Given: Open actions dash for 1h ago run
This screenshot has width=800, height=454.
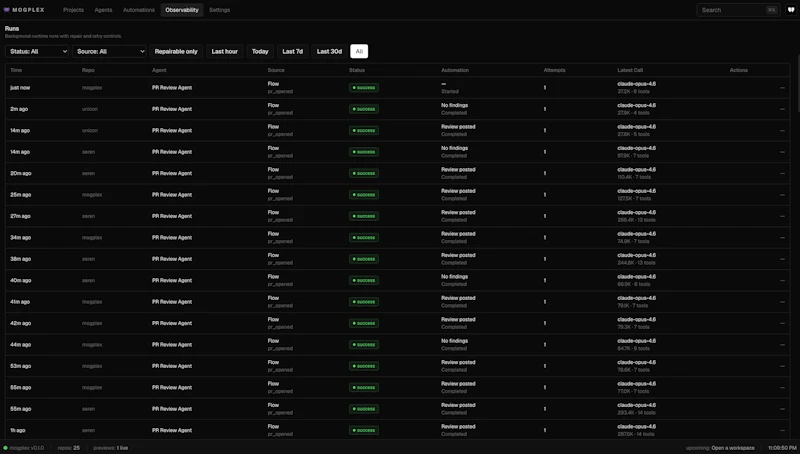Looking at the screenshot, I should [782, 431].
